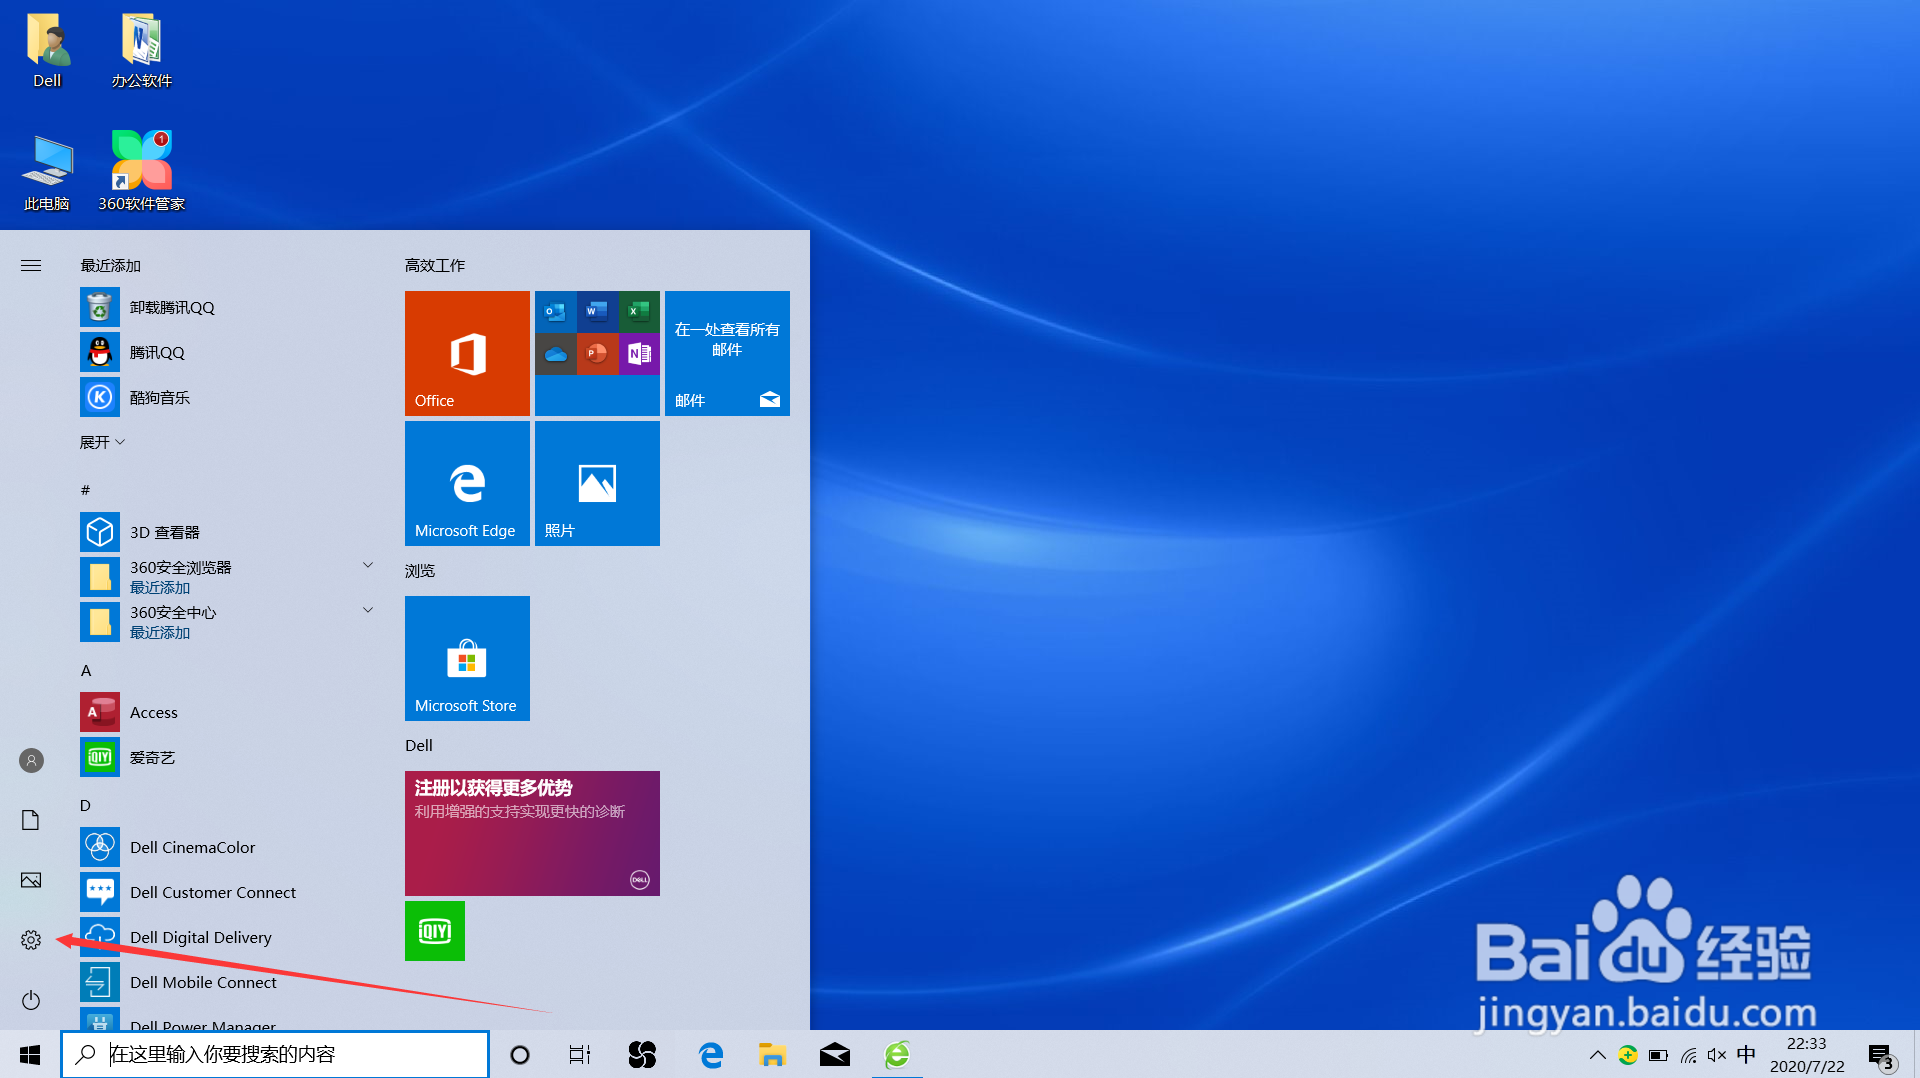
Task: Click the Outlook icon in the Office apps tile
Action: pos(555,312)
